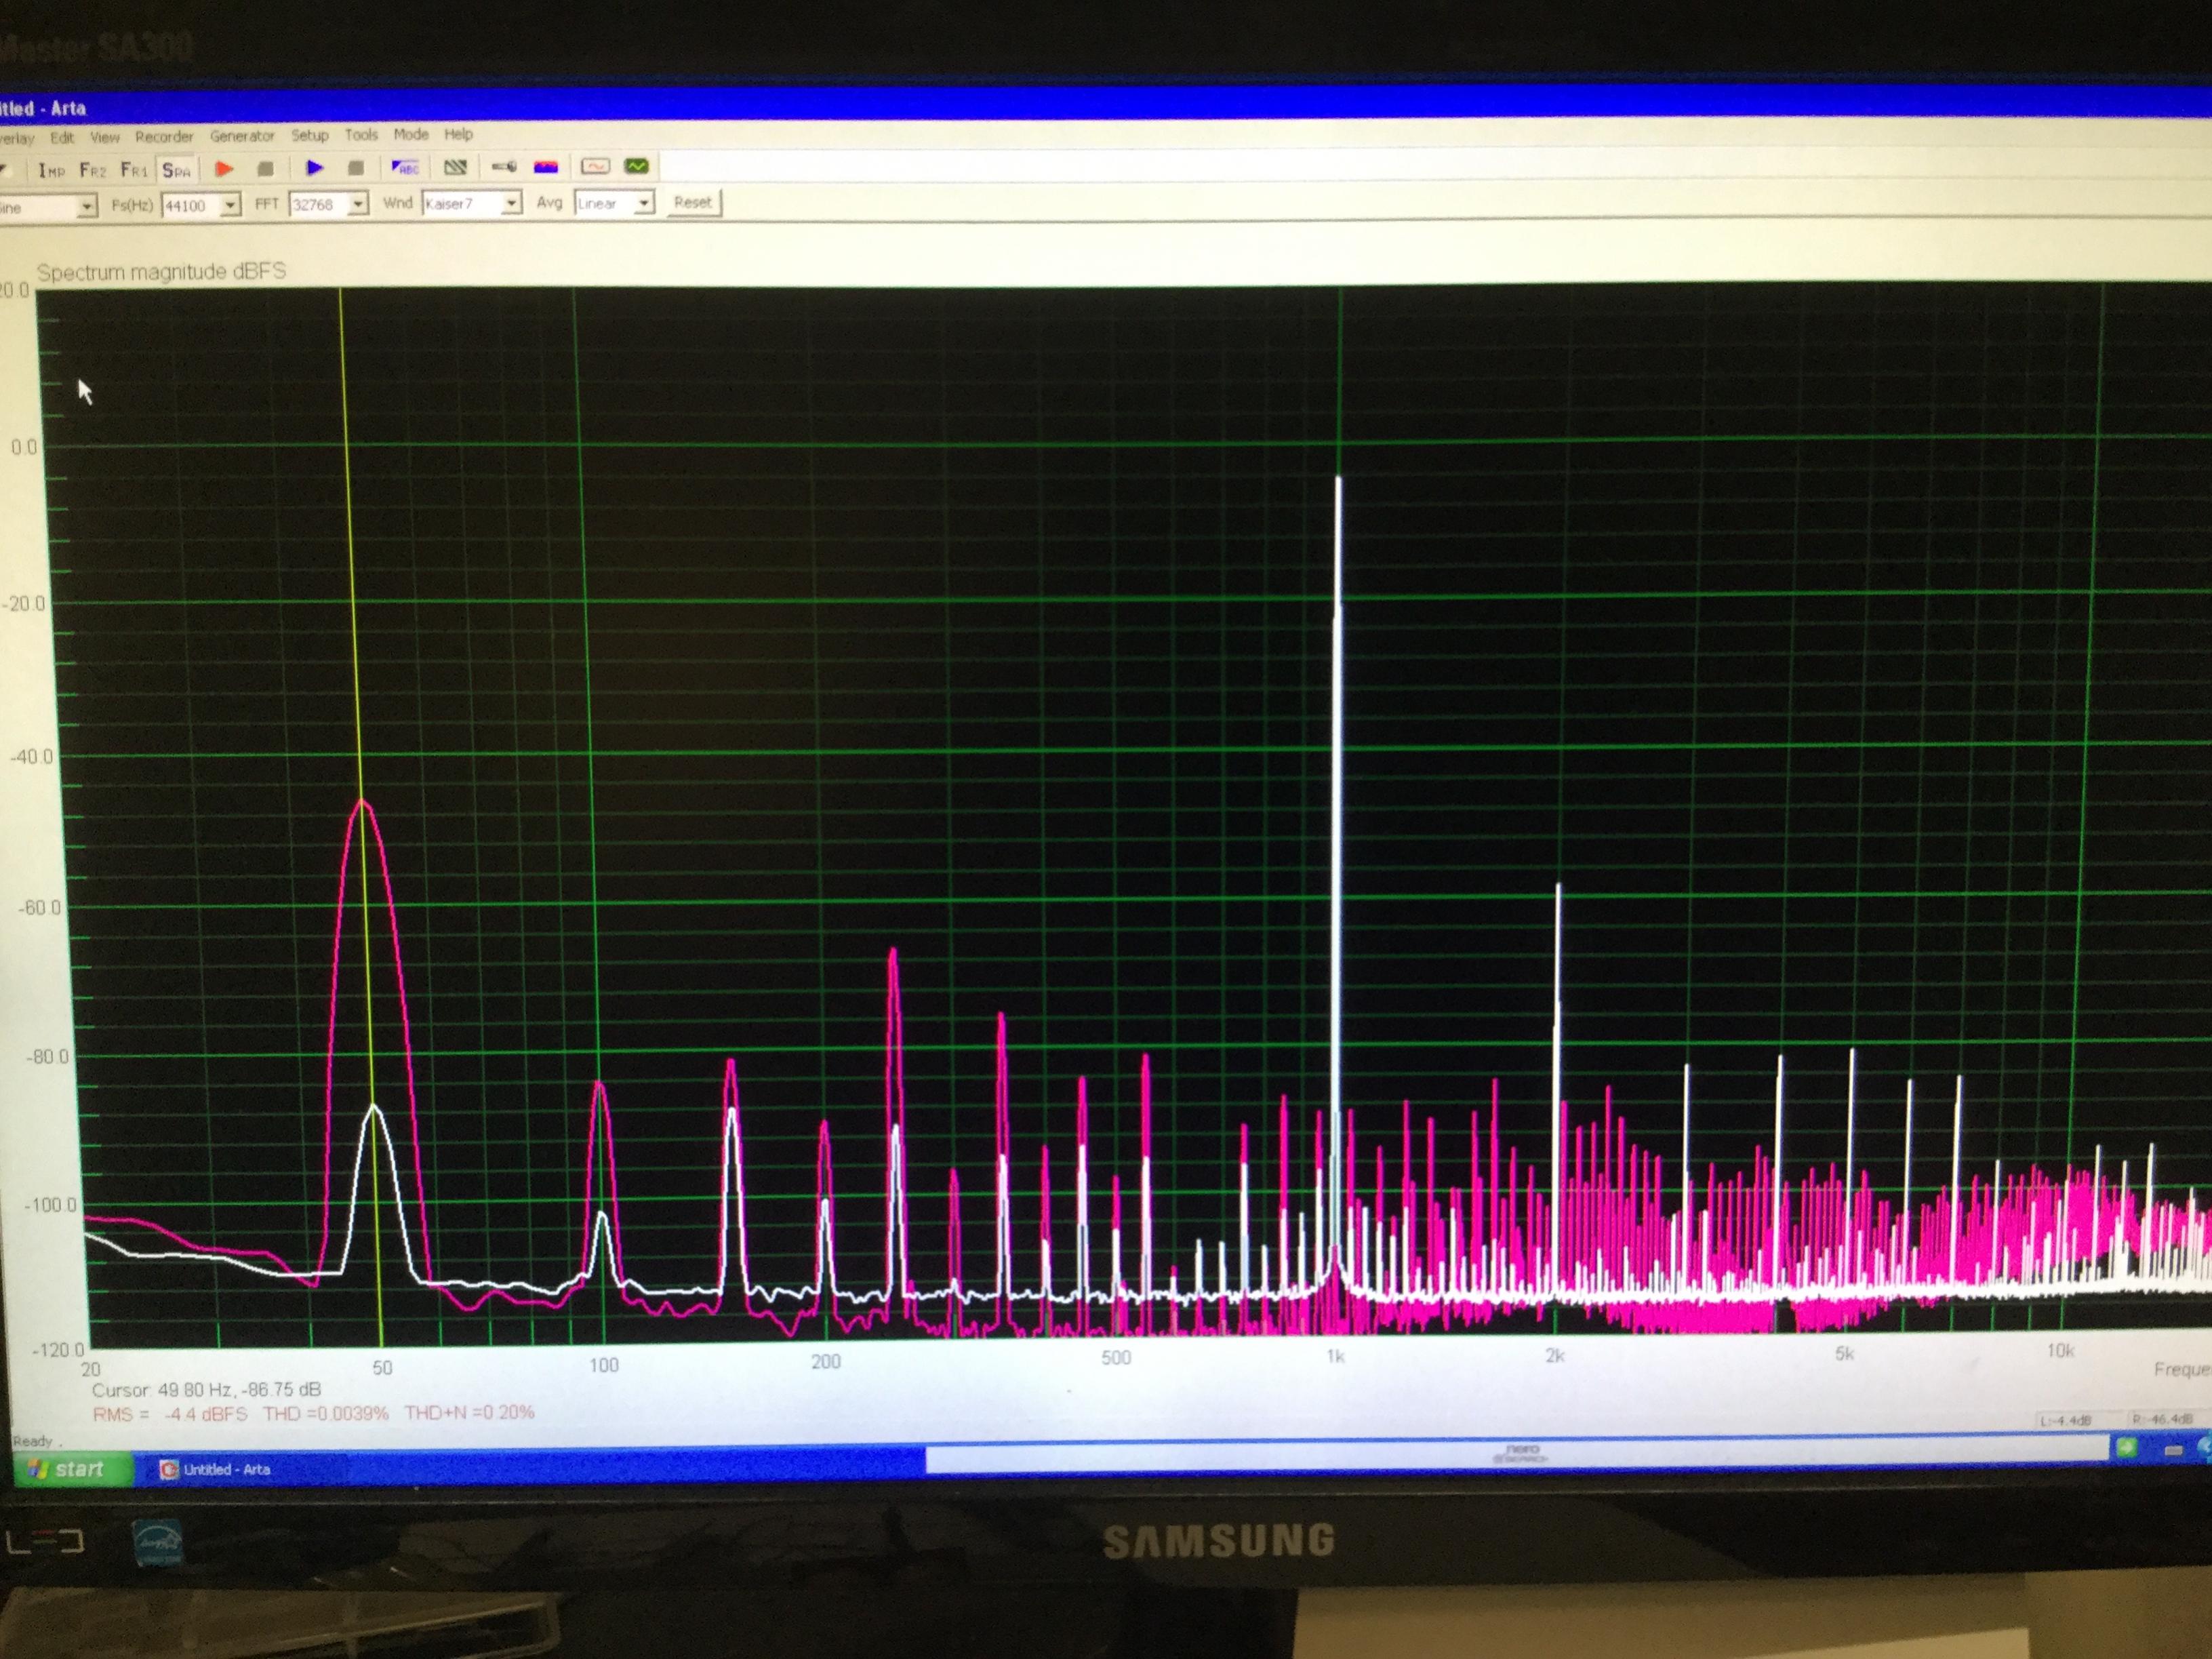Open the Help menu
The image size is (2212, 1659).
pos(458,134)
